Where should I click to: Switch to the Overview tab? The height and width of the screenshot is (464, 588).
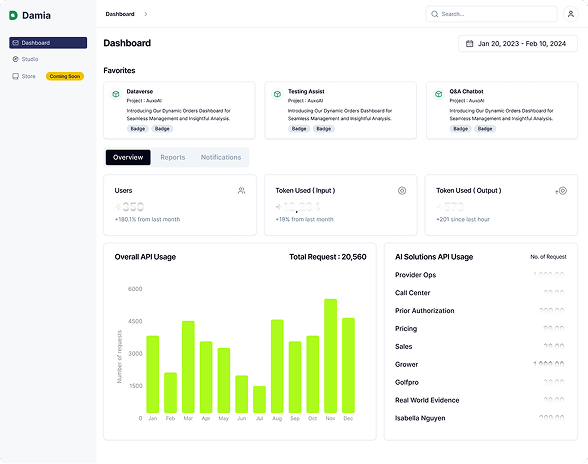(x=128, y=157)
